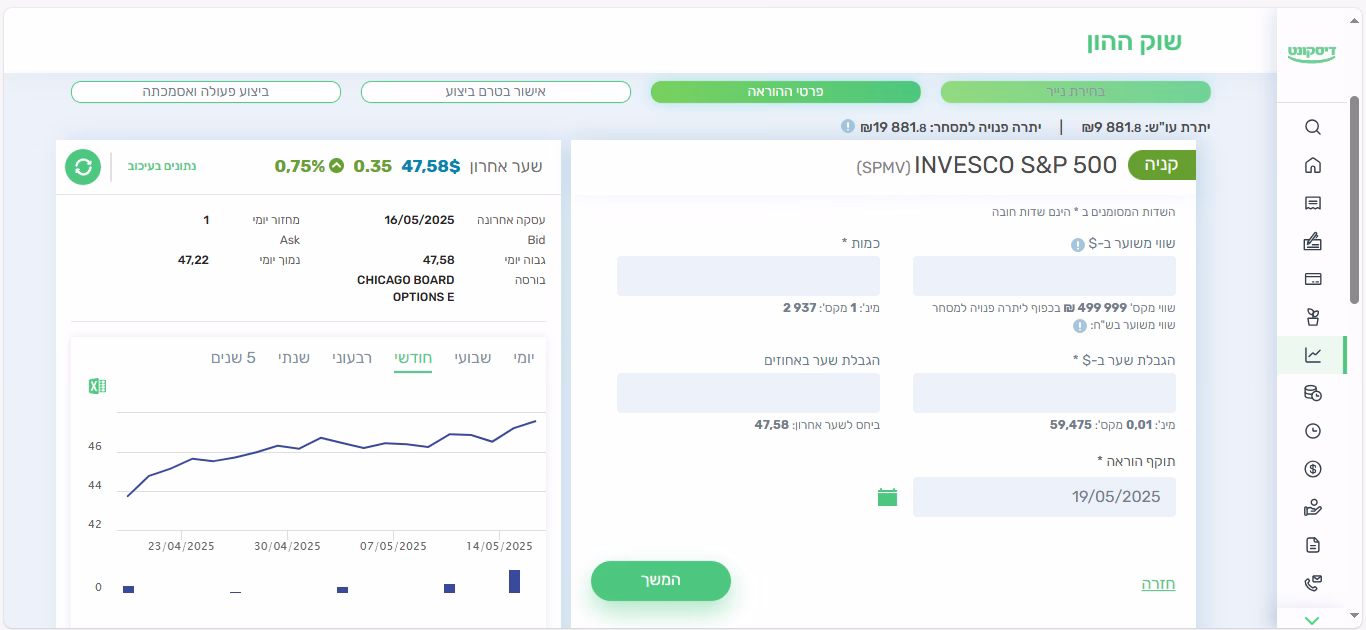Click last trade date 16/05/2025
Image resolution: width=1366 pixels, height=630 pixels.
point(419,220)
